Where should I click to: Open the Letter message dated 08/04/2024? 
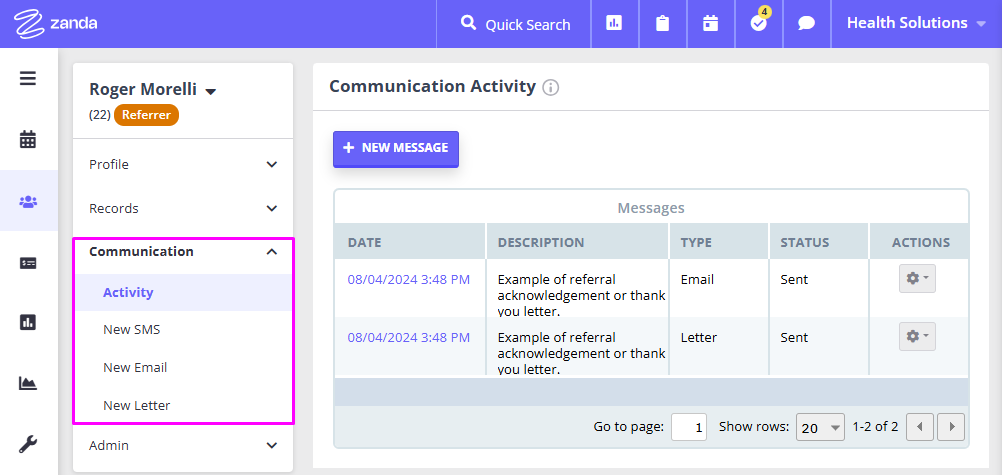coord(408,337)
